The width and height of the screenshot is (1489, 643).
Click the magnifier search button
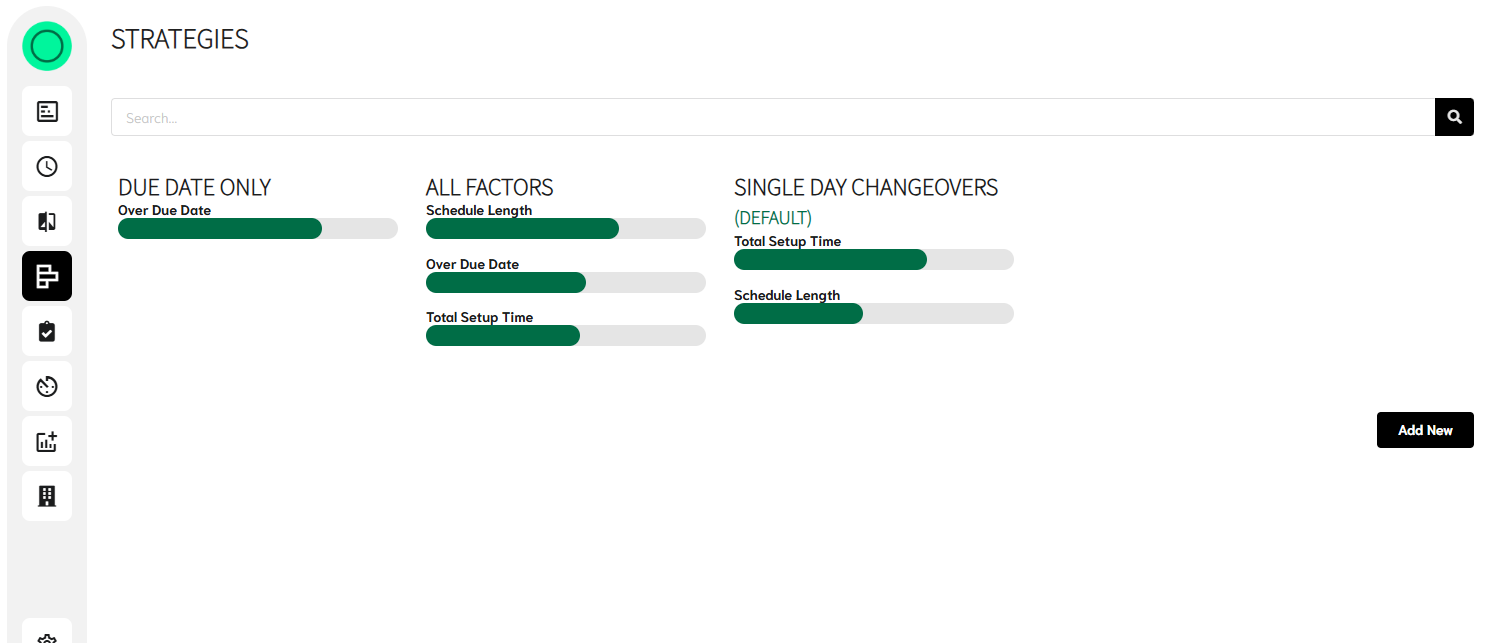1454,117
